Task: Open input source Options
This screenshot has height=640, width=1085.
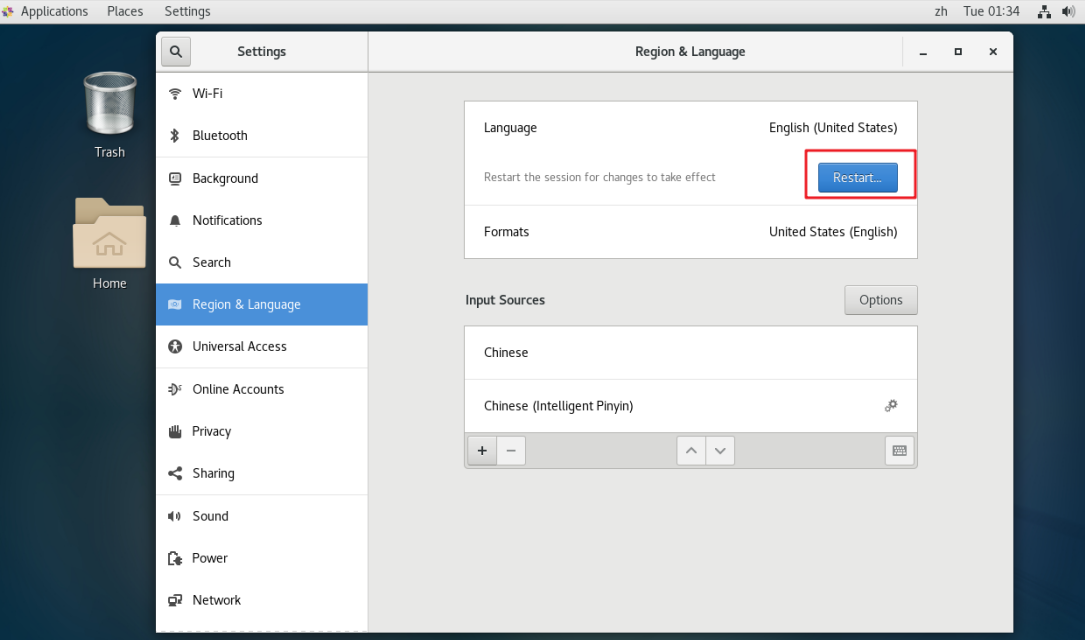Action: point(880,299)
